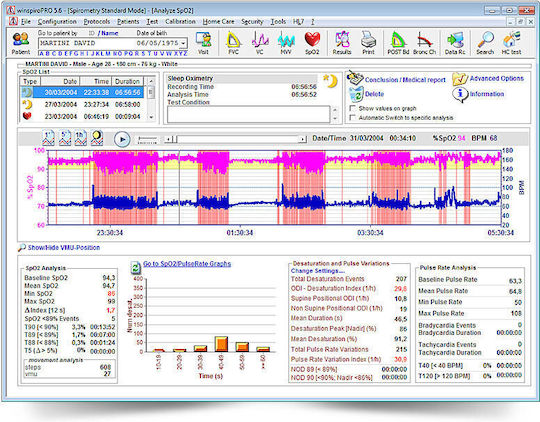Click the Type column header
Image resolution: width=540 pixels, height=422 pixels.
[x=31, y=82]
